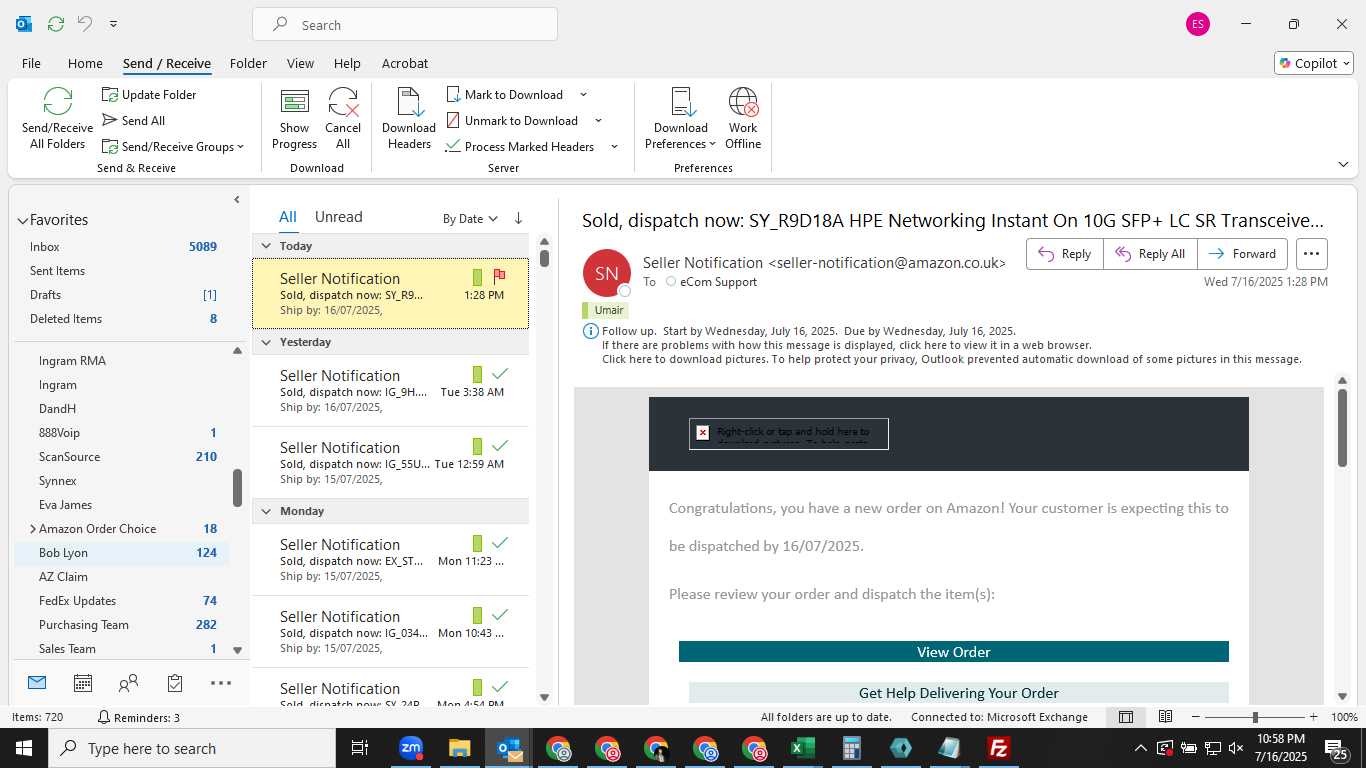Open Calendar view in navigation bar
Screen dimensions: 1366x768
coord(83,683)
